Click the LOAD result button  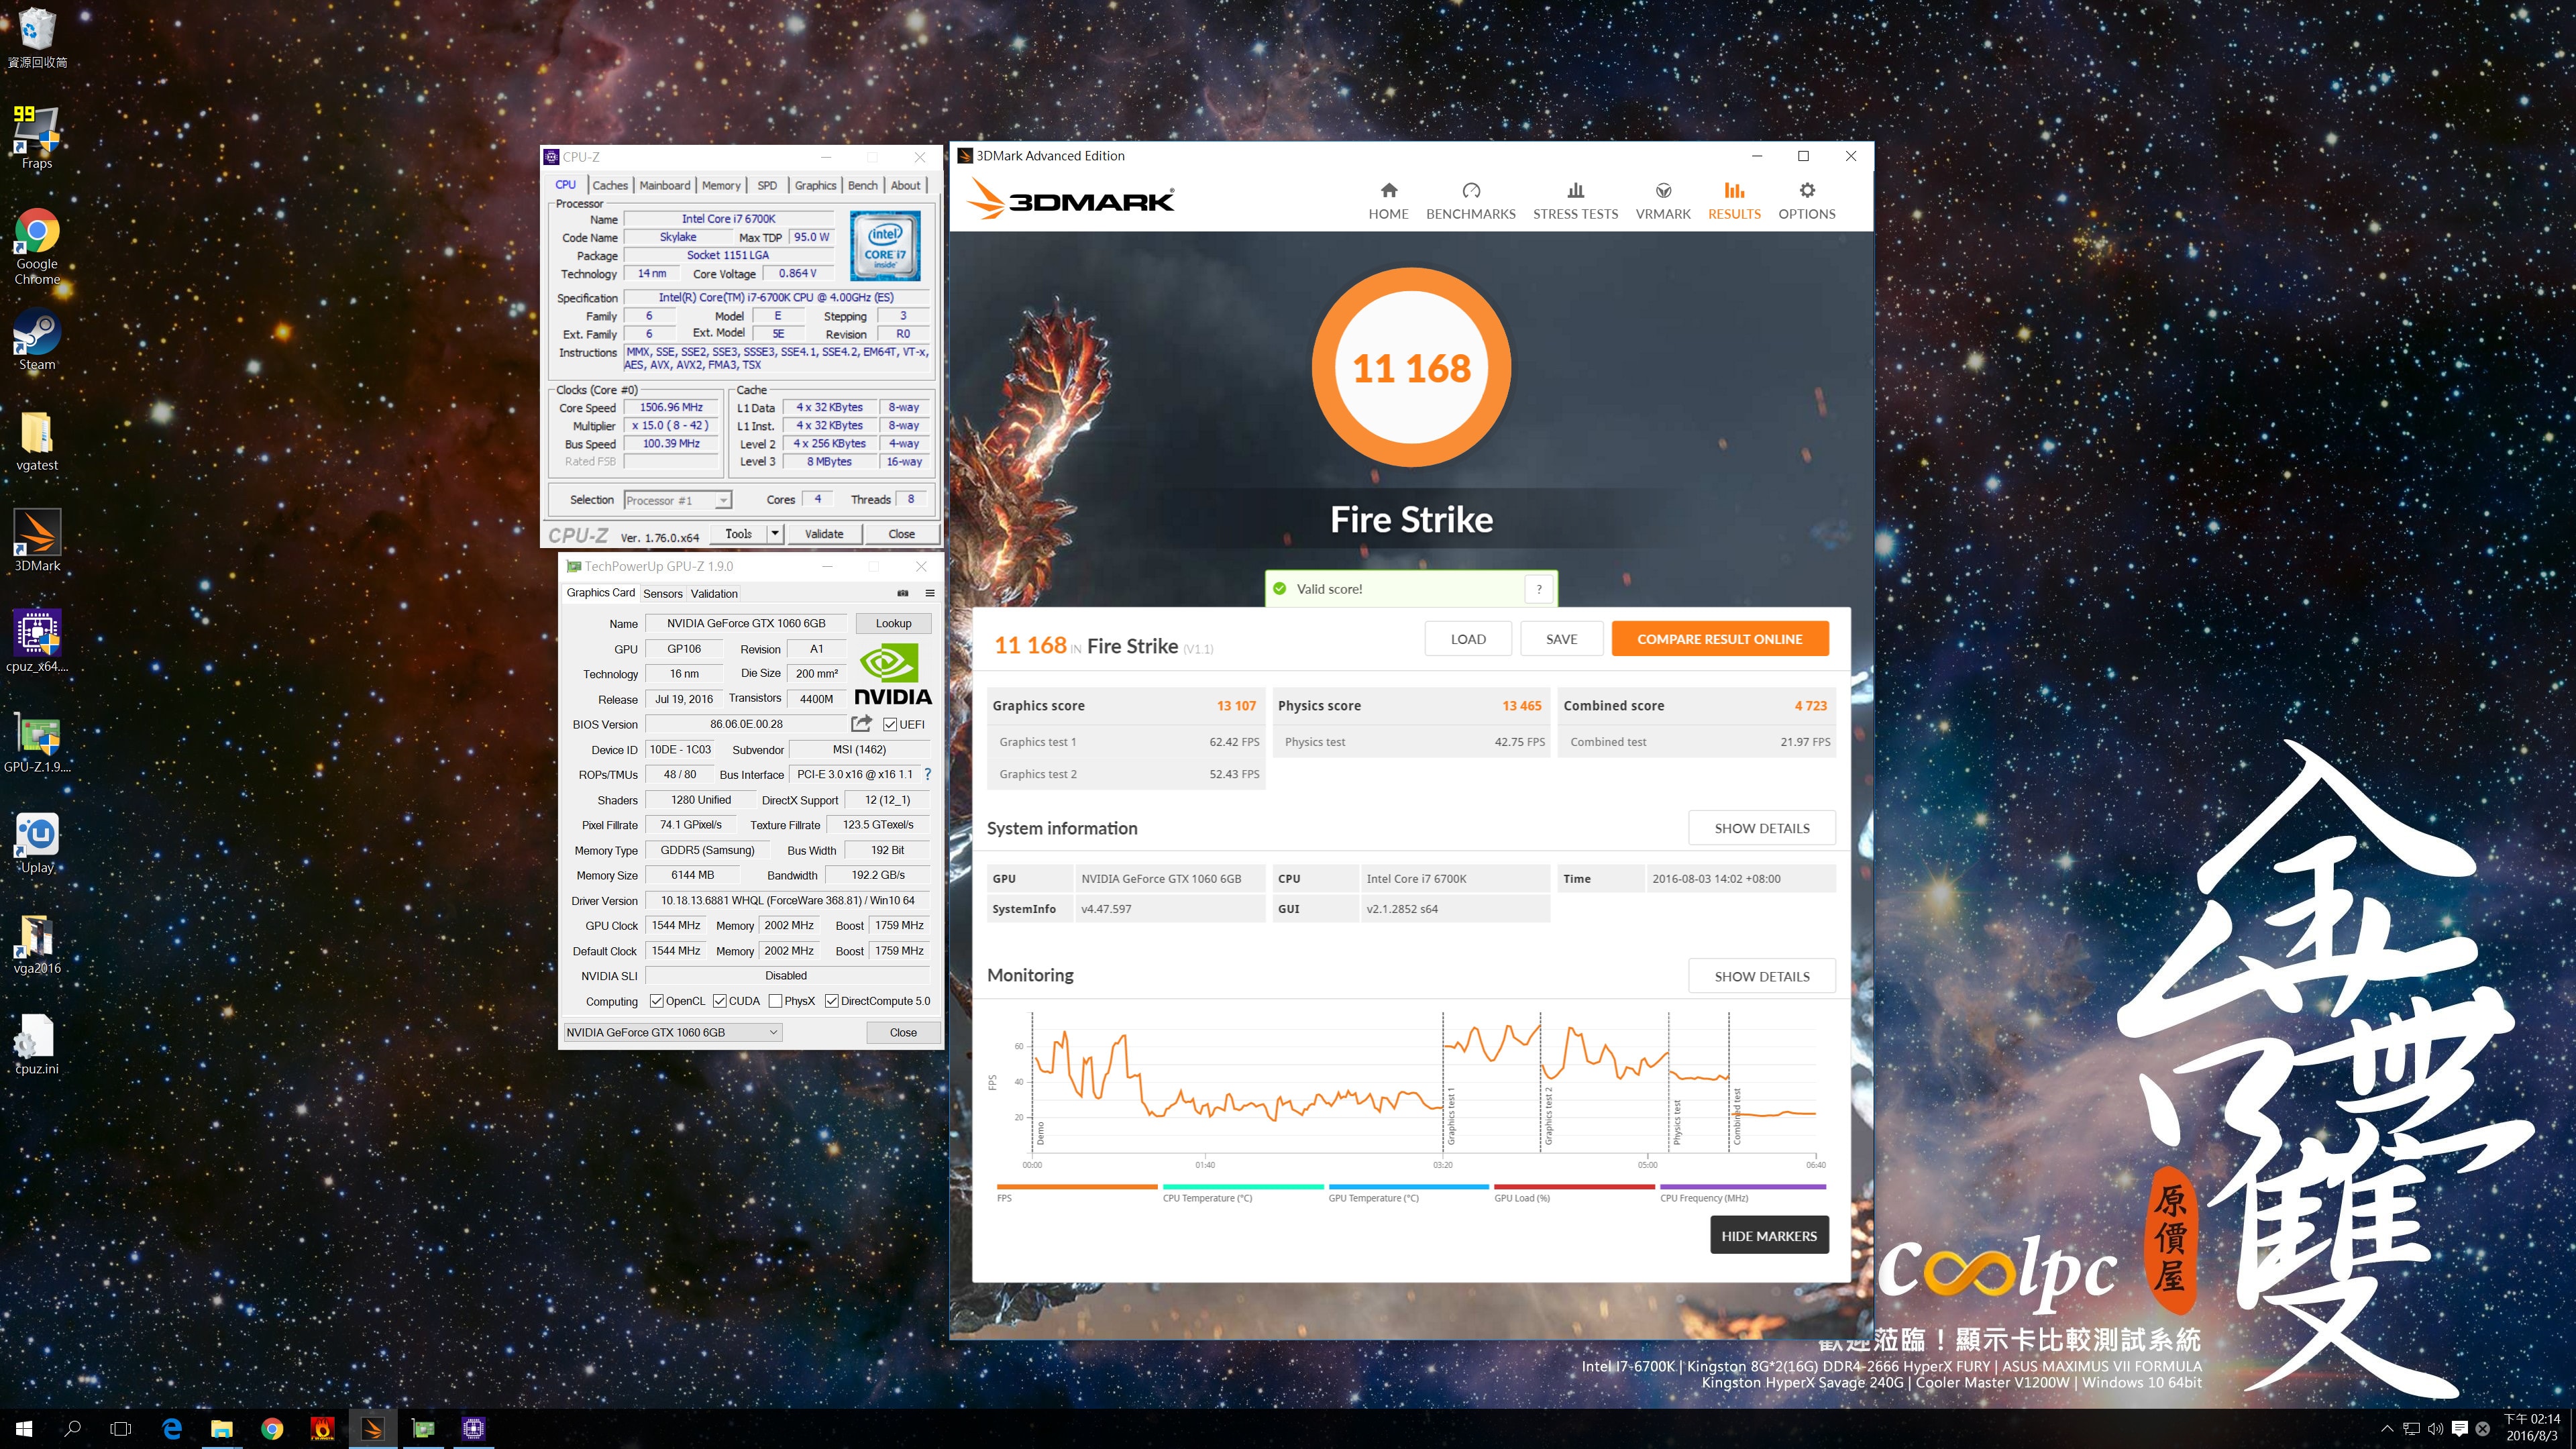pyautogui.click(x=1468, y=639)
